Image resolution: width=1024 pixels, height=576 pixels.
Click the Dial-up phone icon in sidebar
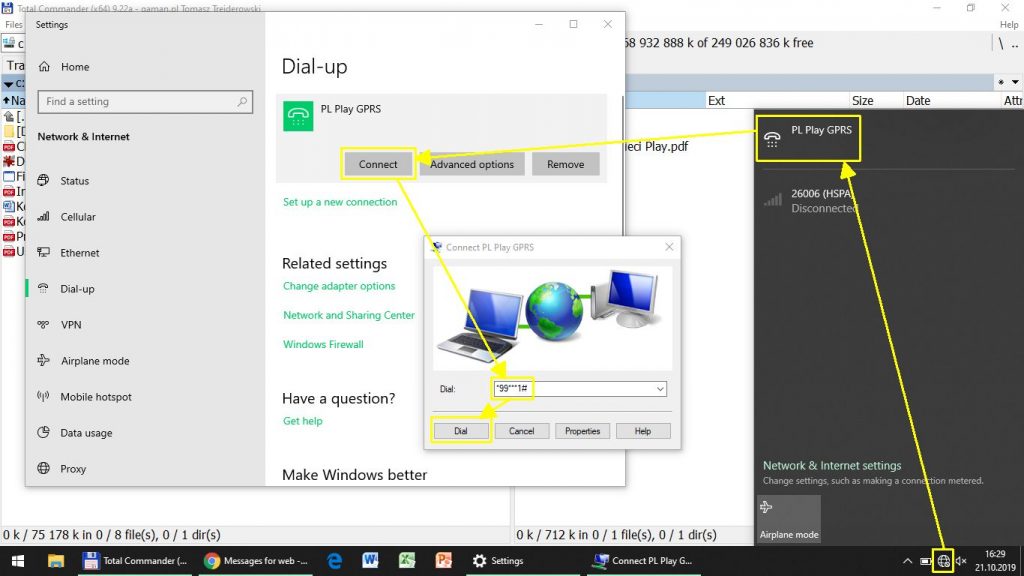click(x=43, y=288)
